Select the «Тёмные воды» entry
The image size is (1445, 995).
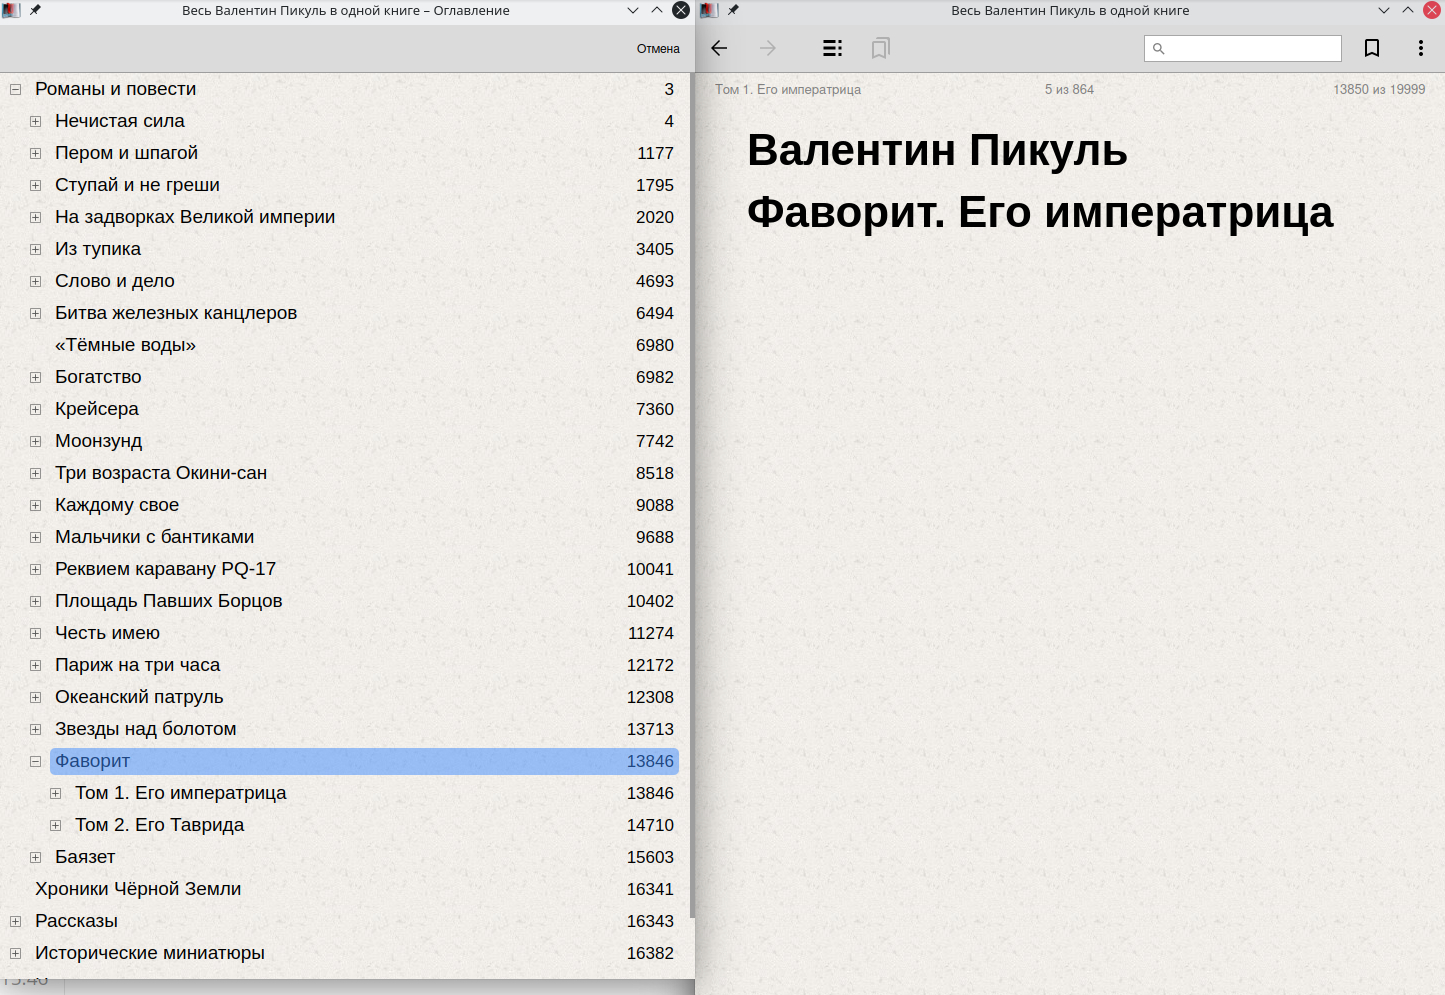click(x=125, y=345)
